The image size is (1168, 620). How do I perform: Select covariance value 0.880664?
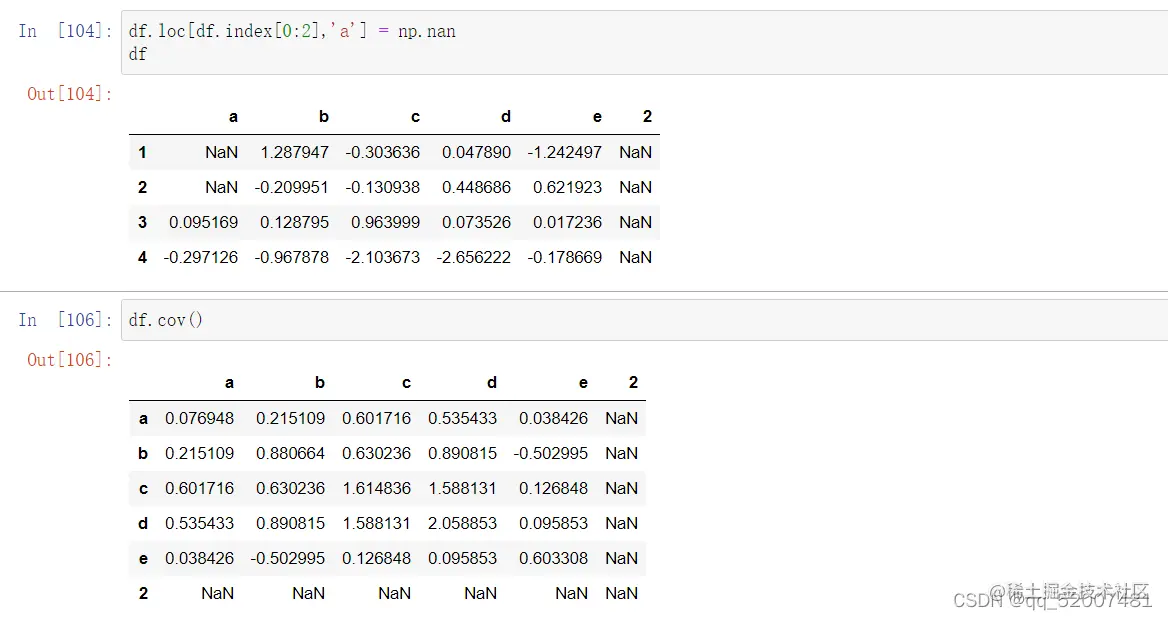290,454
